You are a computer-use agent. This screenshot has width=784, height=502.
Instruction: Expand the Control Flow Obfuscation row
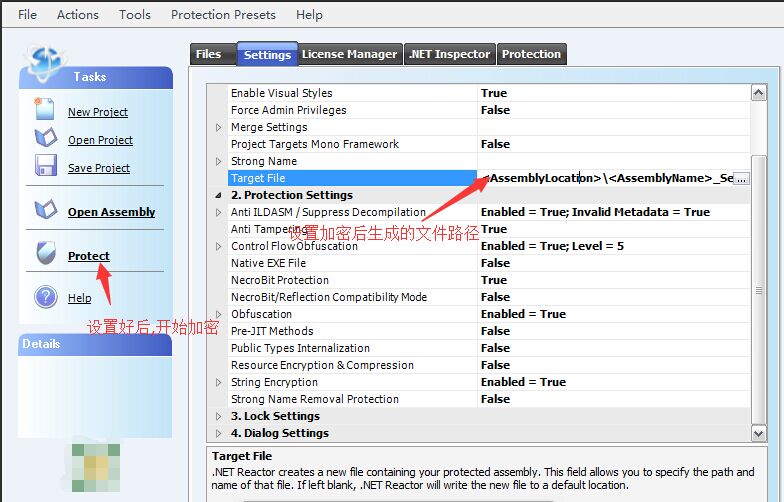pyautogui.click(x=218, y=246)
